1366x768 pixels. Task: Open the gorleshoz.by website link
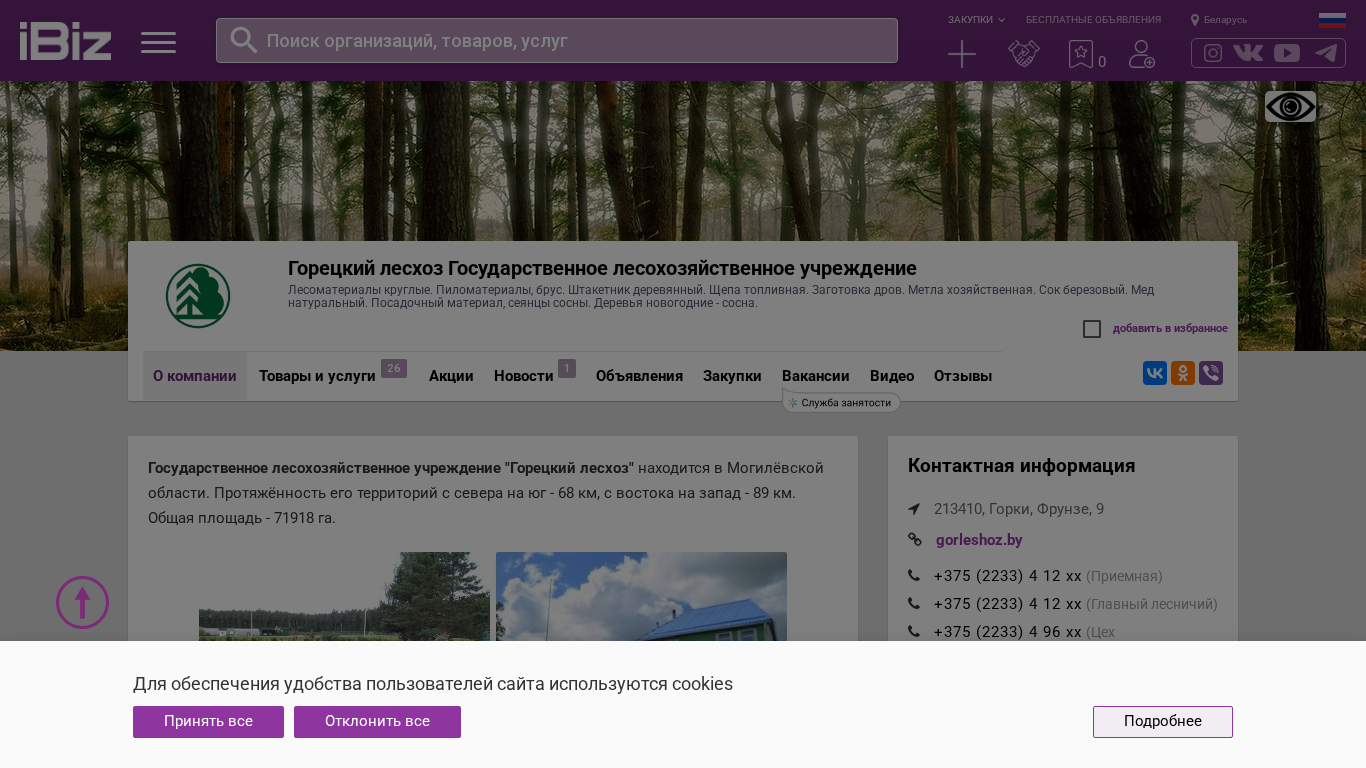[978, 540]
